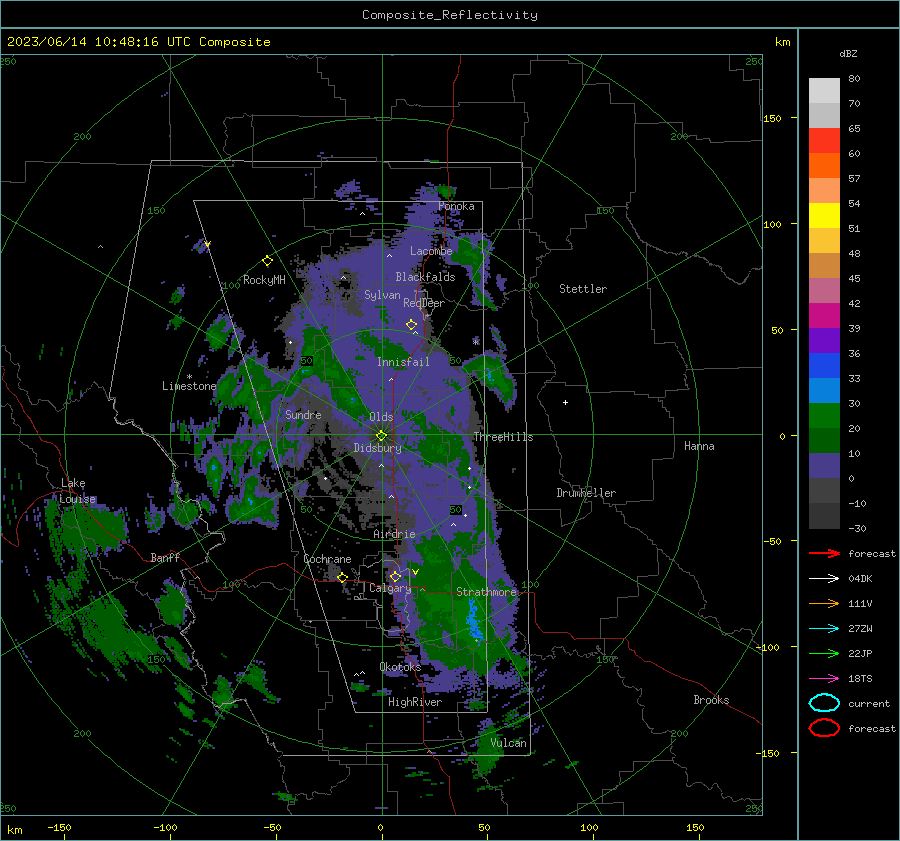The width and height of the screenshot is (900, 841).
Task: Click the Brooks city label
Action: 711,700
